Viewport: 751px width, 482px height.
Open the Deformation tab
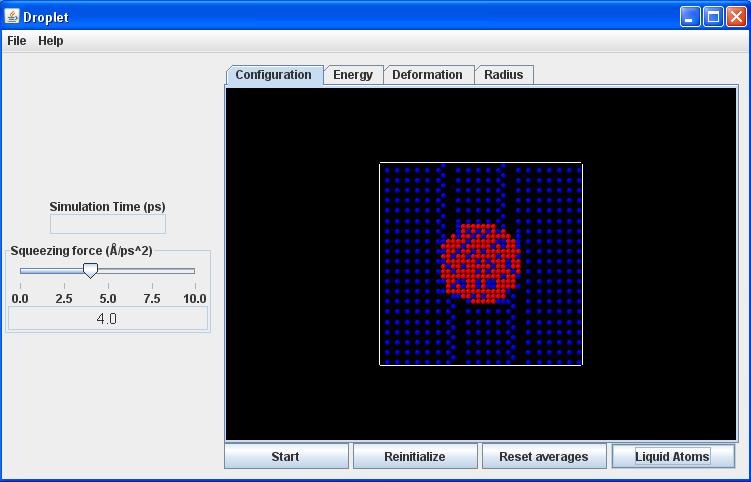point(427,75)
